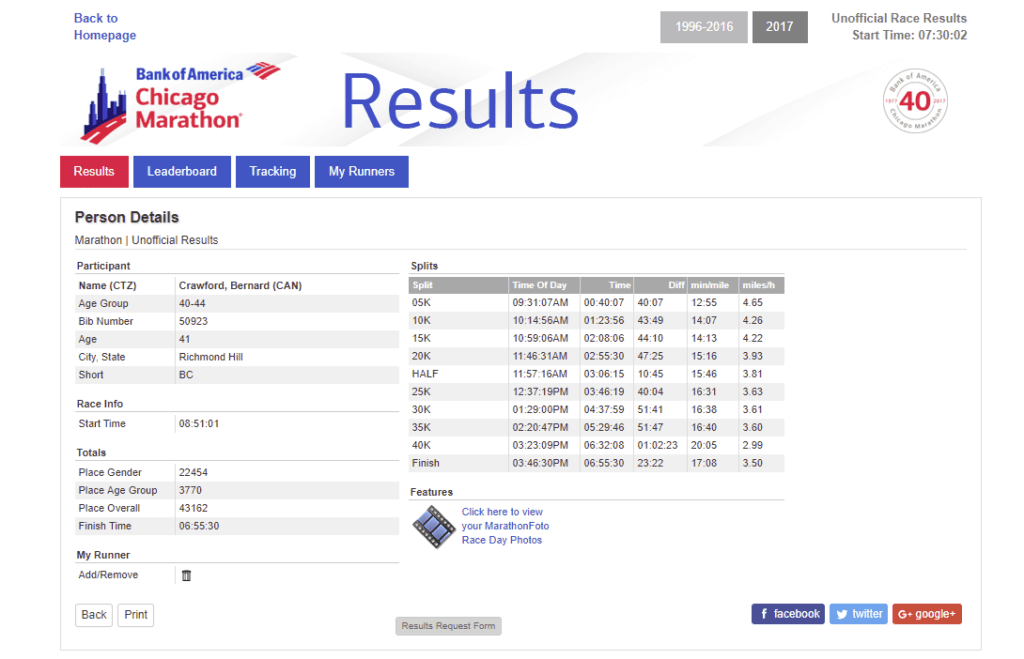The height and width of the screenshot is (659, 1024).
Task: Click the large Results banner title
Action: tap(460, 101)
